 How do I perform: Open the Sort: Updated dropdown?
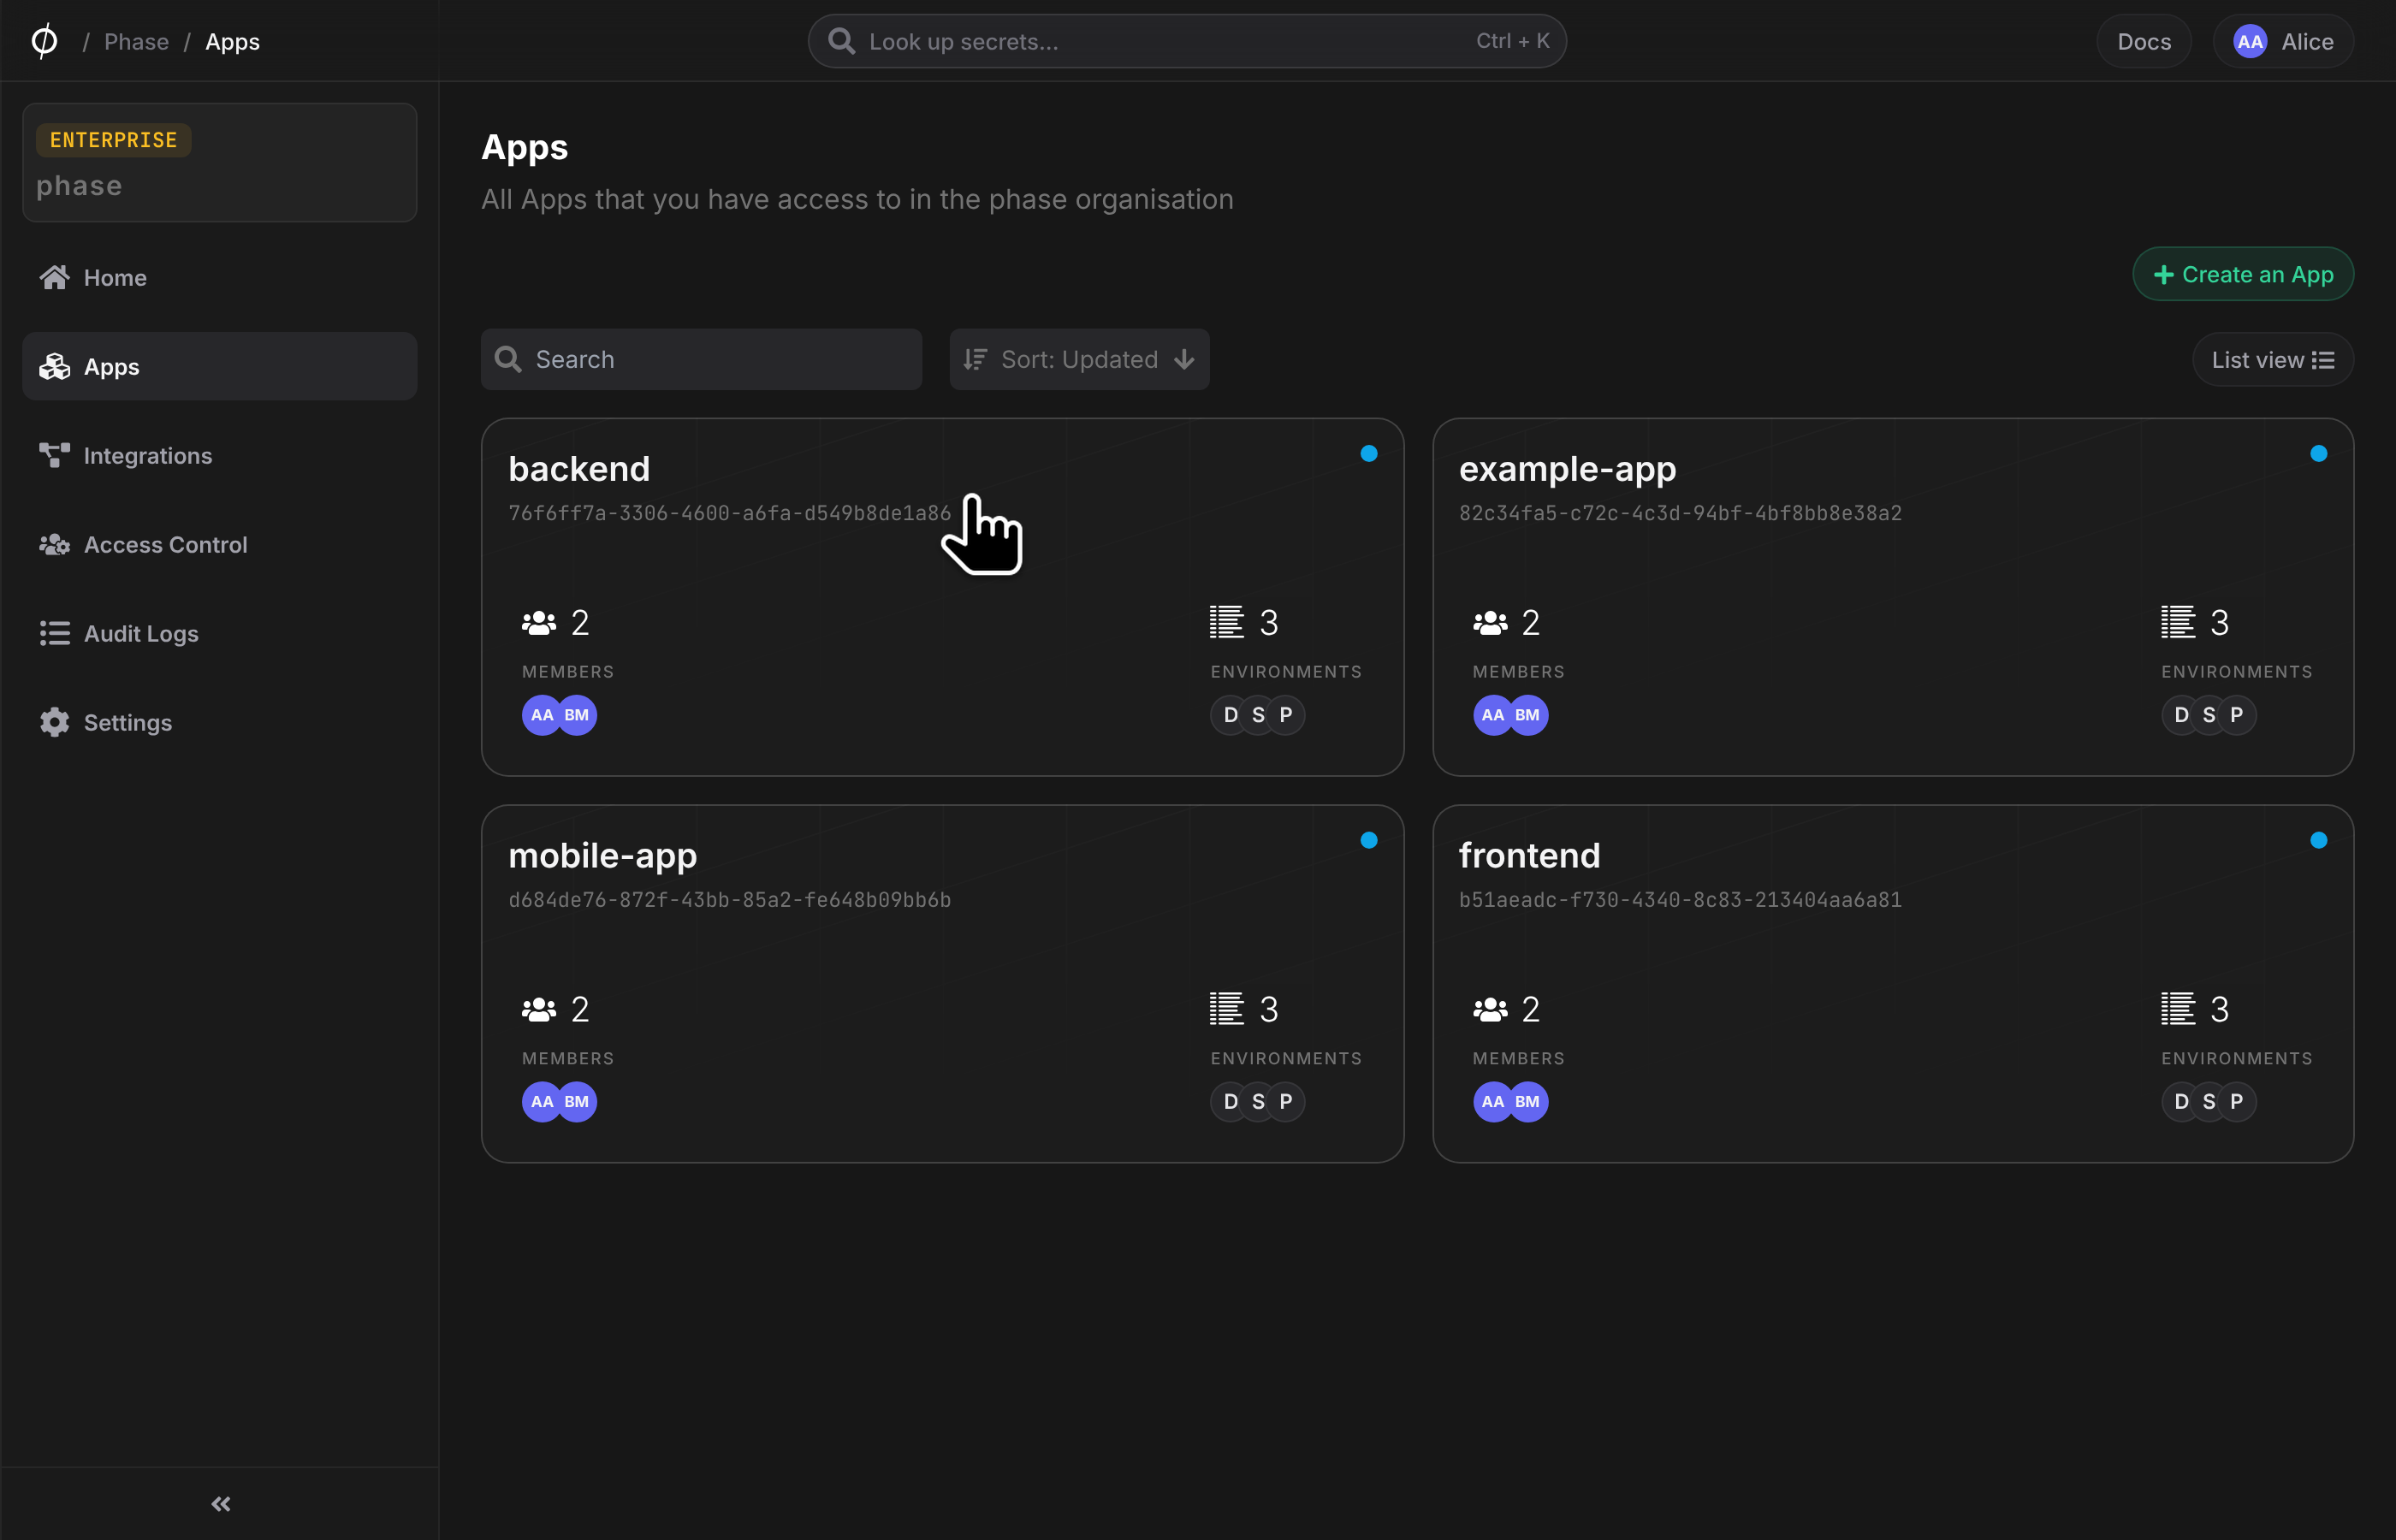tap(1079, 359)
